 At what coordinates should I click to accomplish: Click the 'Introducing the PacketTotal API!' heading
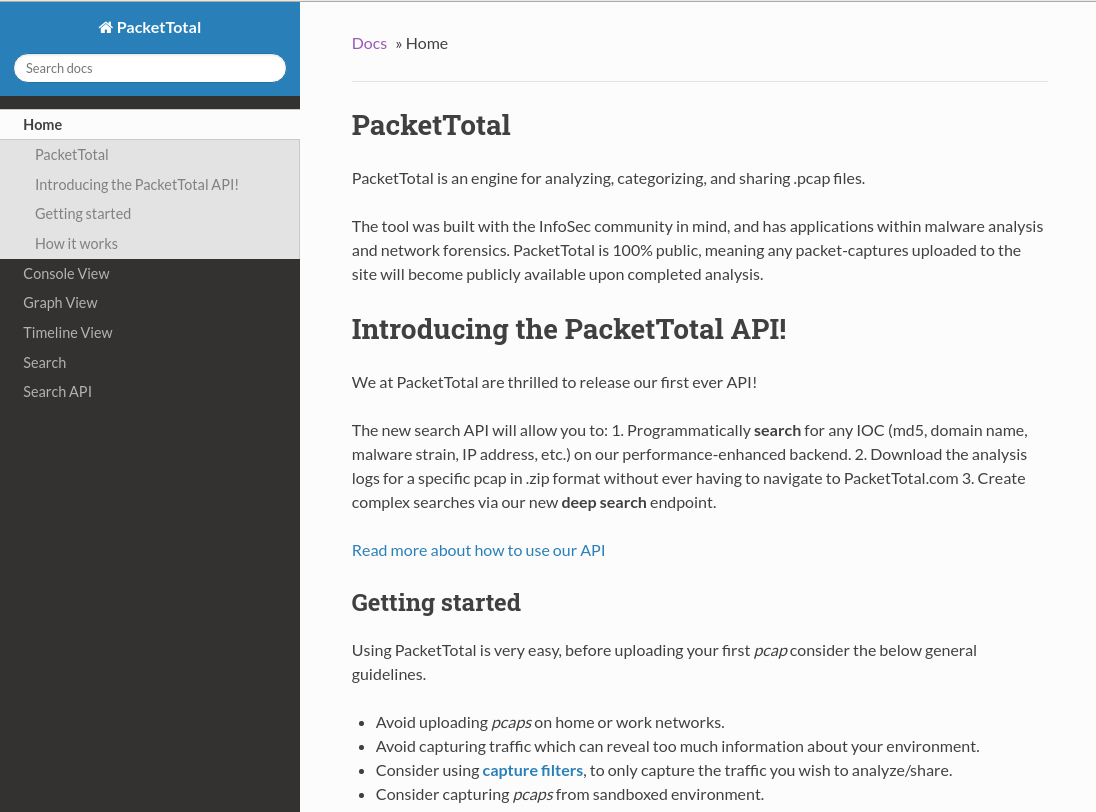point(568,328)
